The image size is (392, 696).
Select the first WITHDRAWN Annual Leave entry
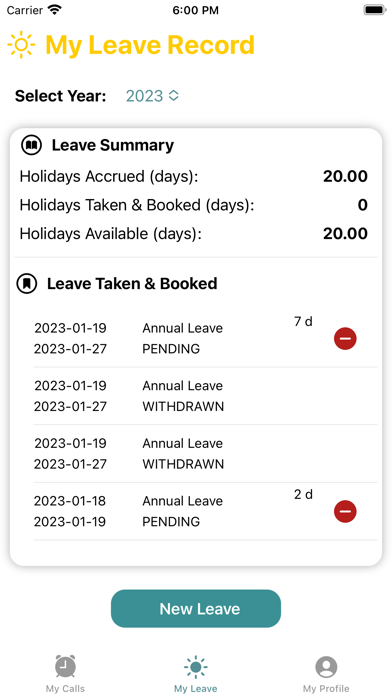coord(205,396)
